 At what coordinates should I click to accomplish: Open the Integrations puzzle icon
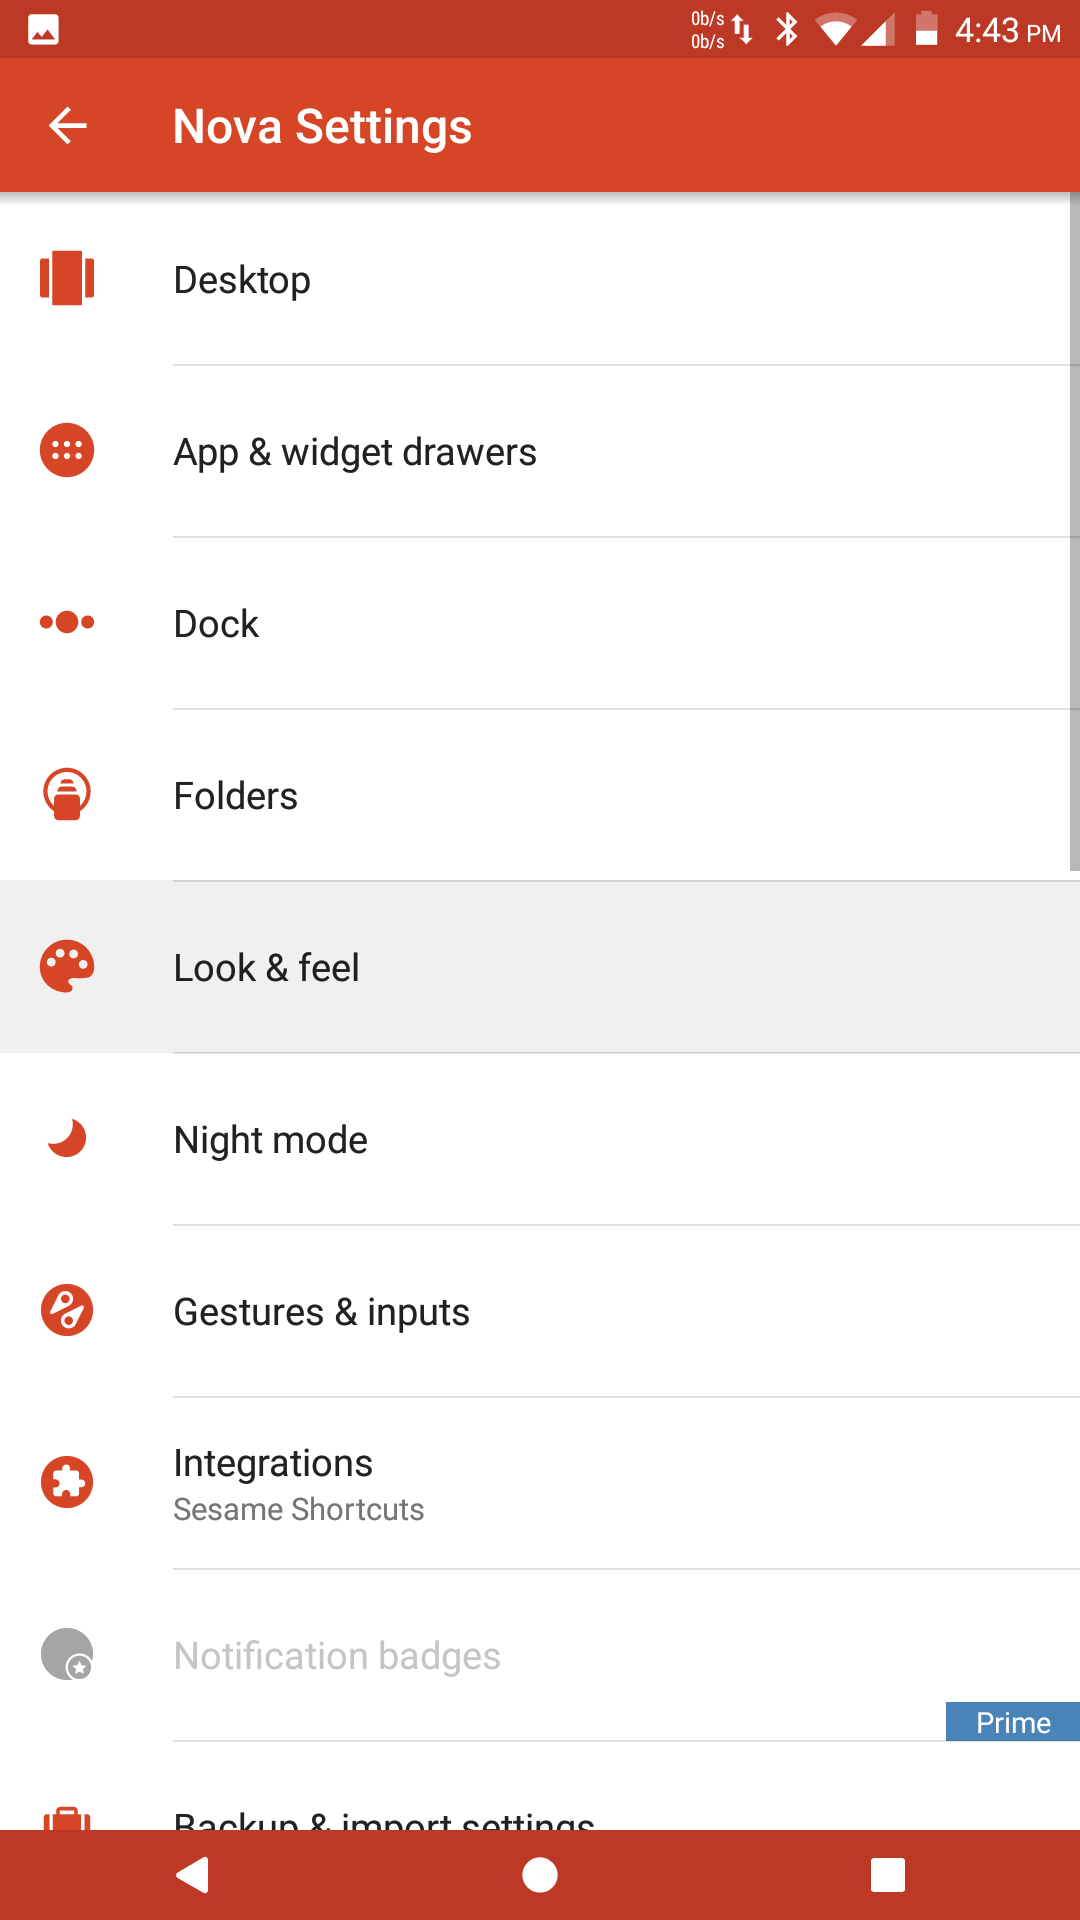pos(67,1482)
